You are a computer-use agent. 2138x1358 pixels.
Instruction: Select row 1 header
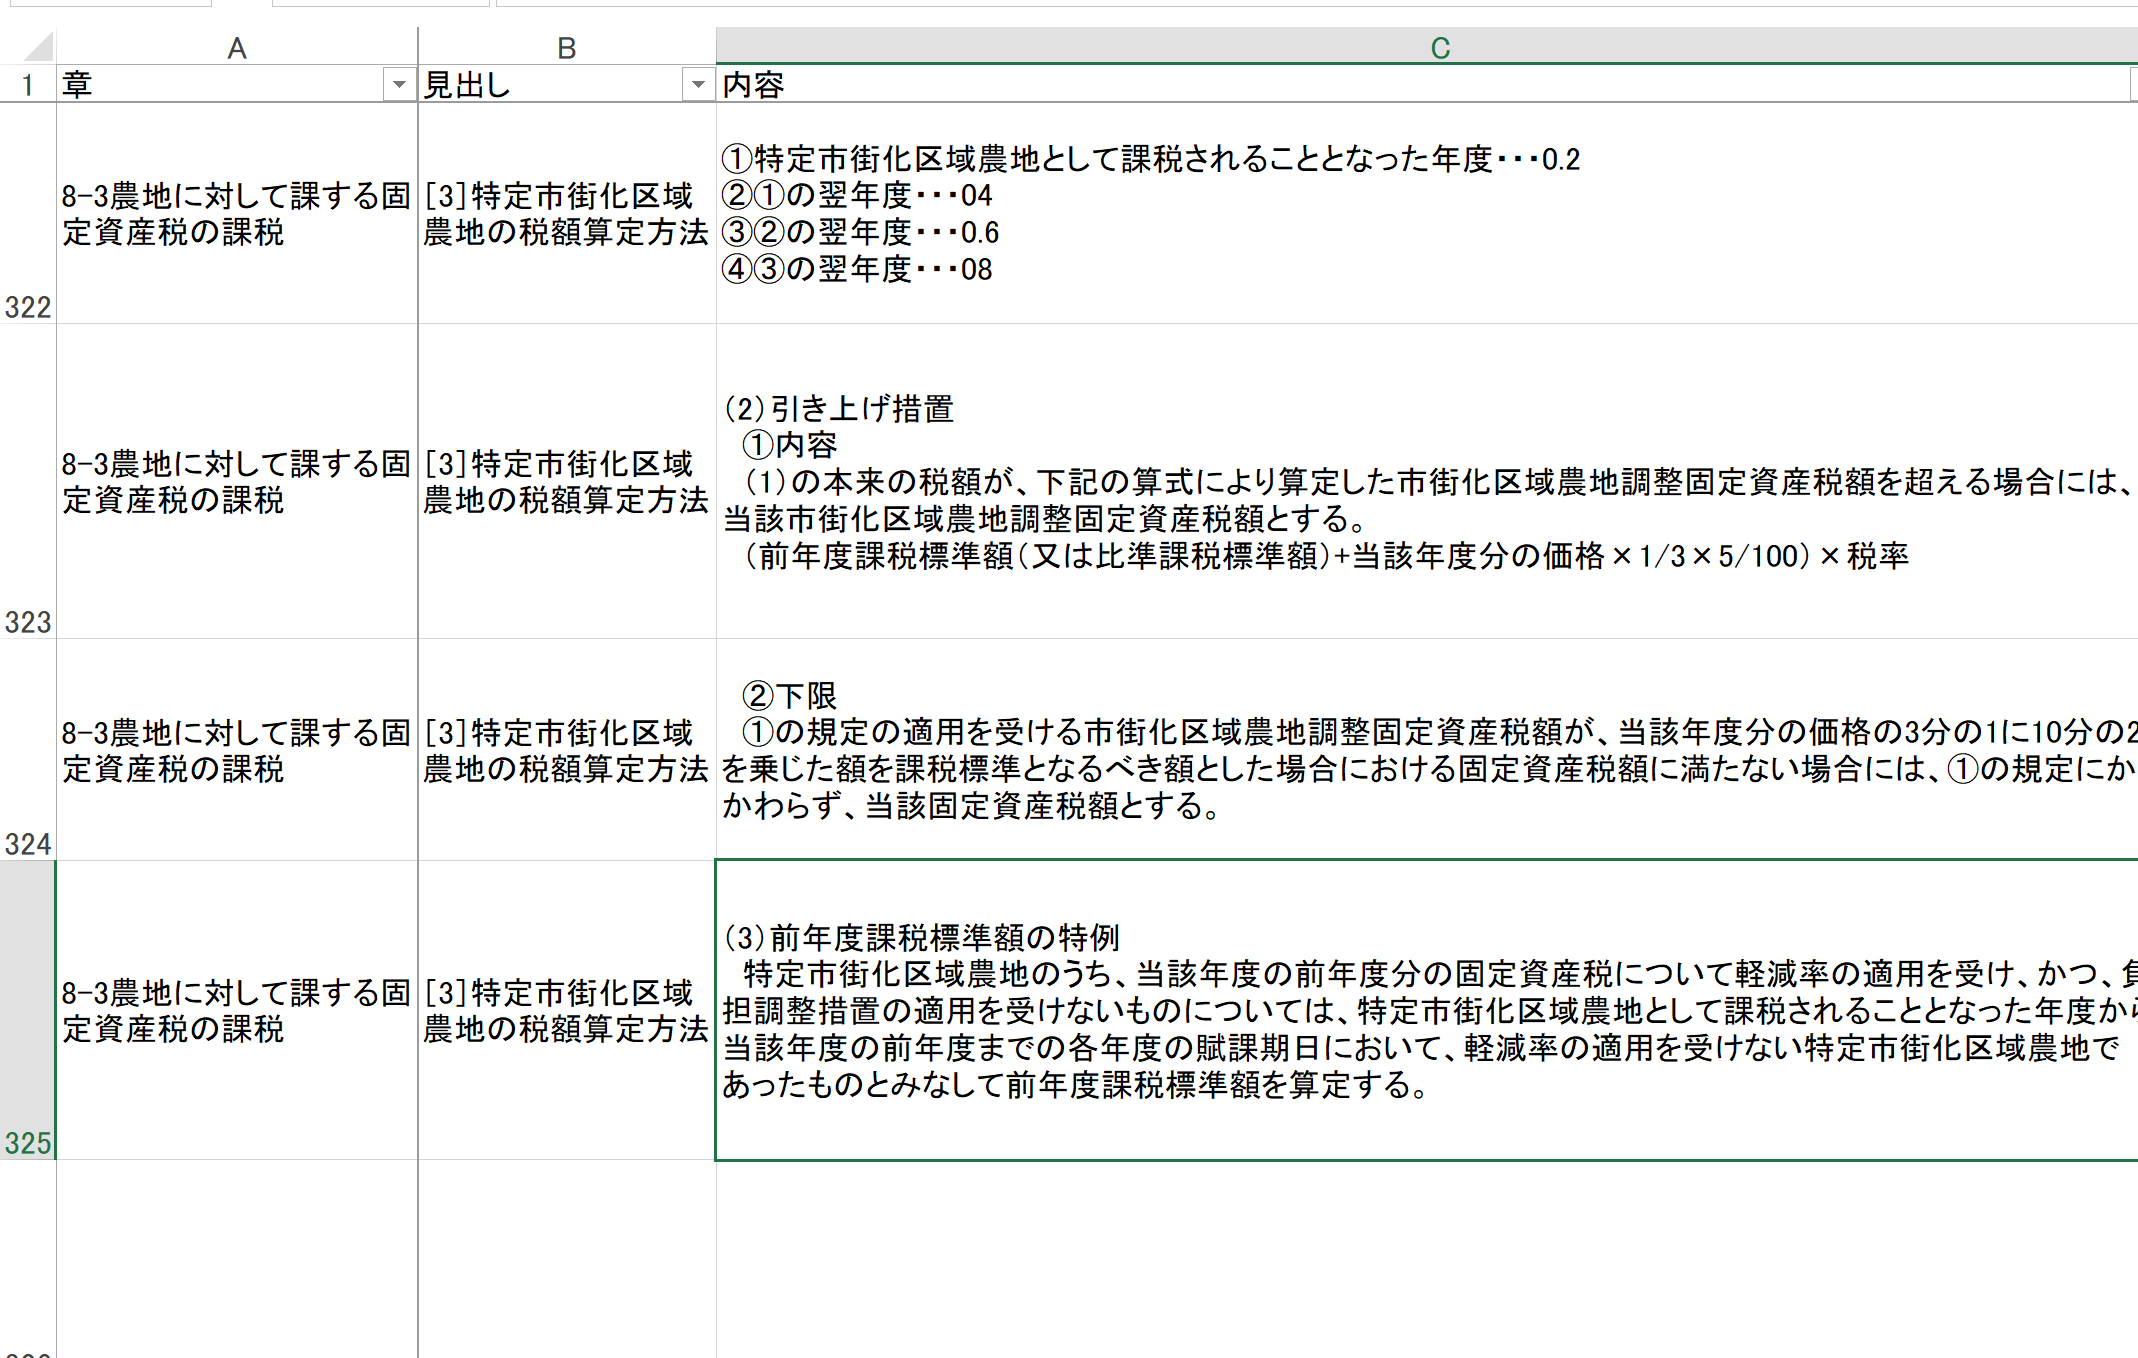[27, 85]
